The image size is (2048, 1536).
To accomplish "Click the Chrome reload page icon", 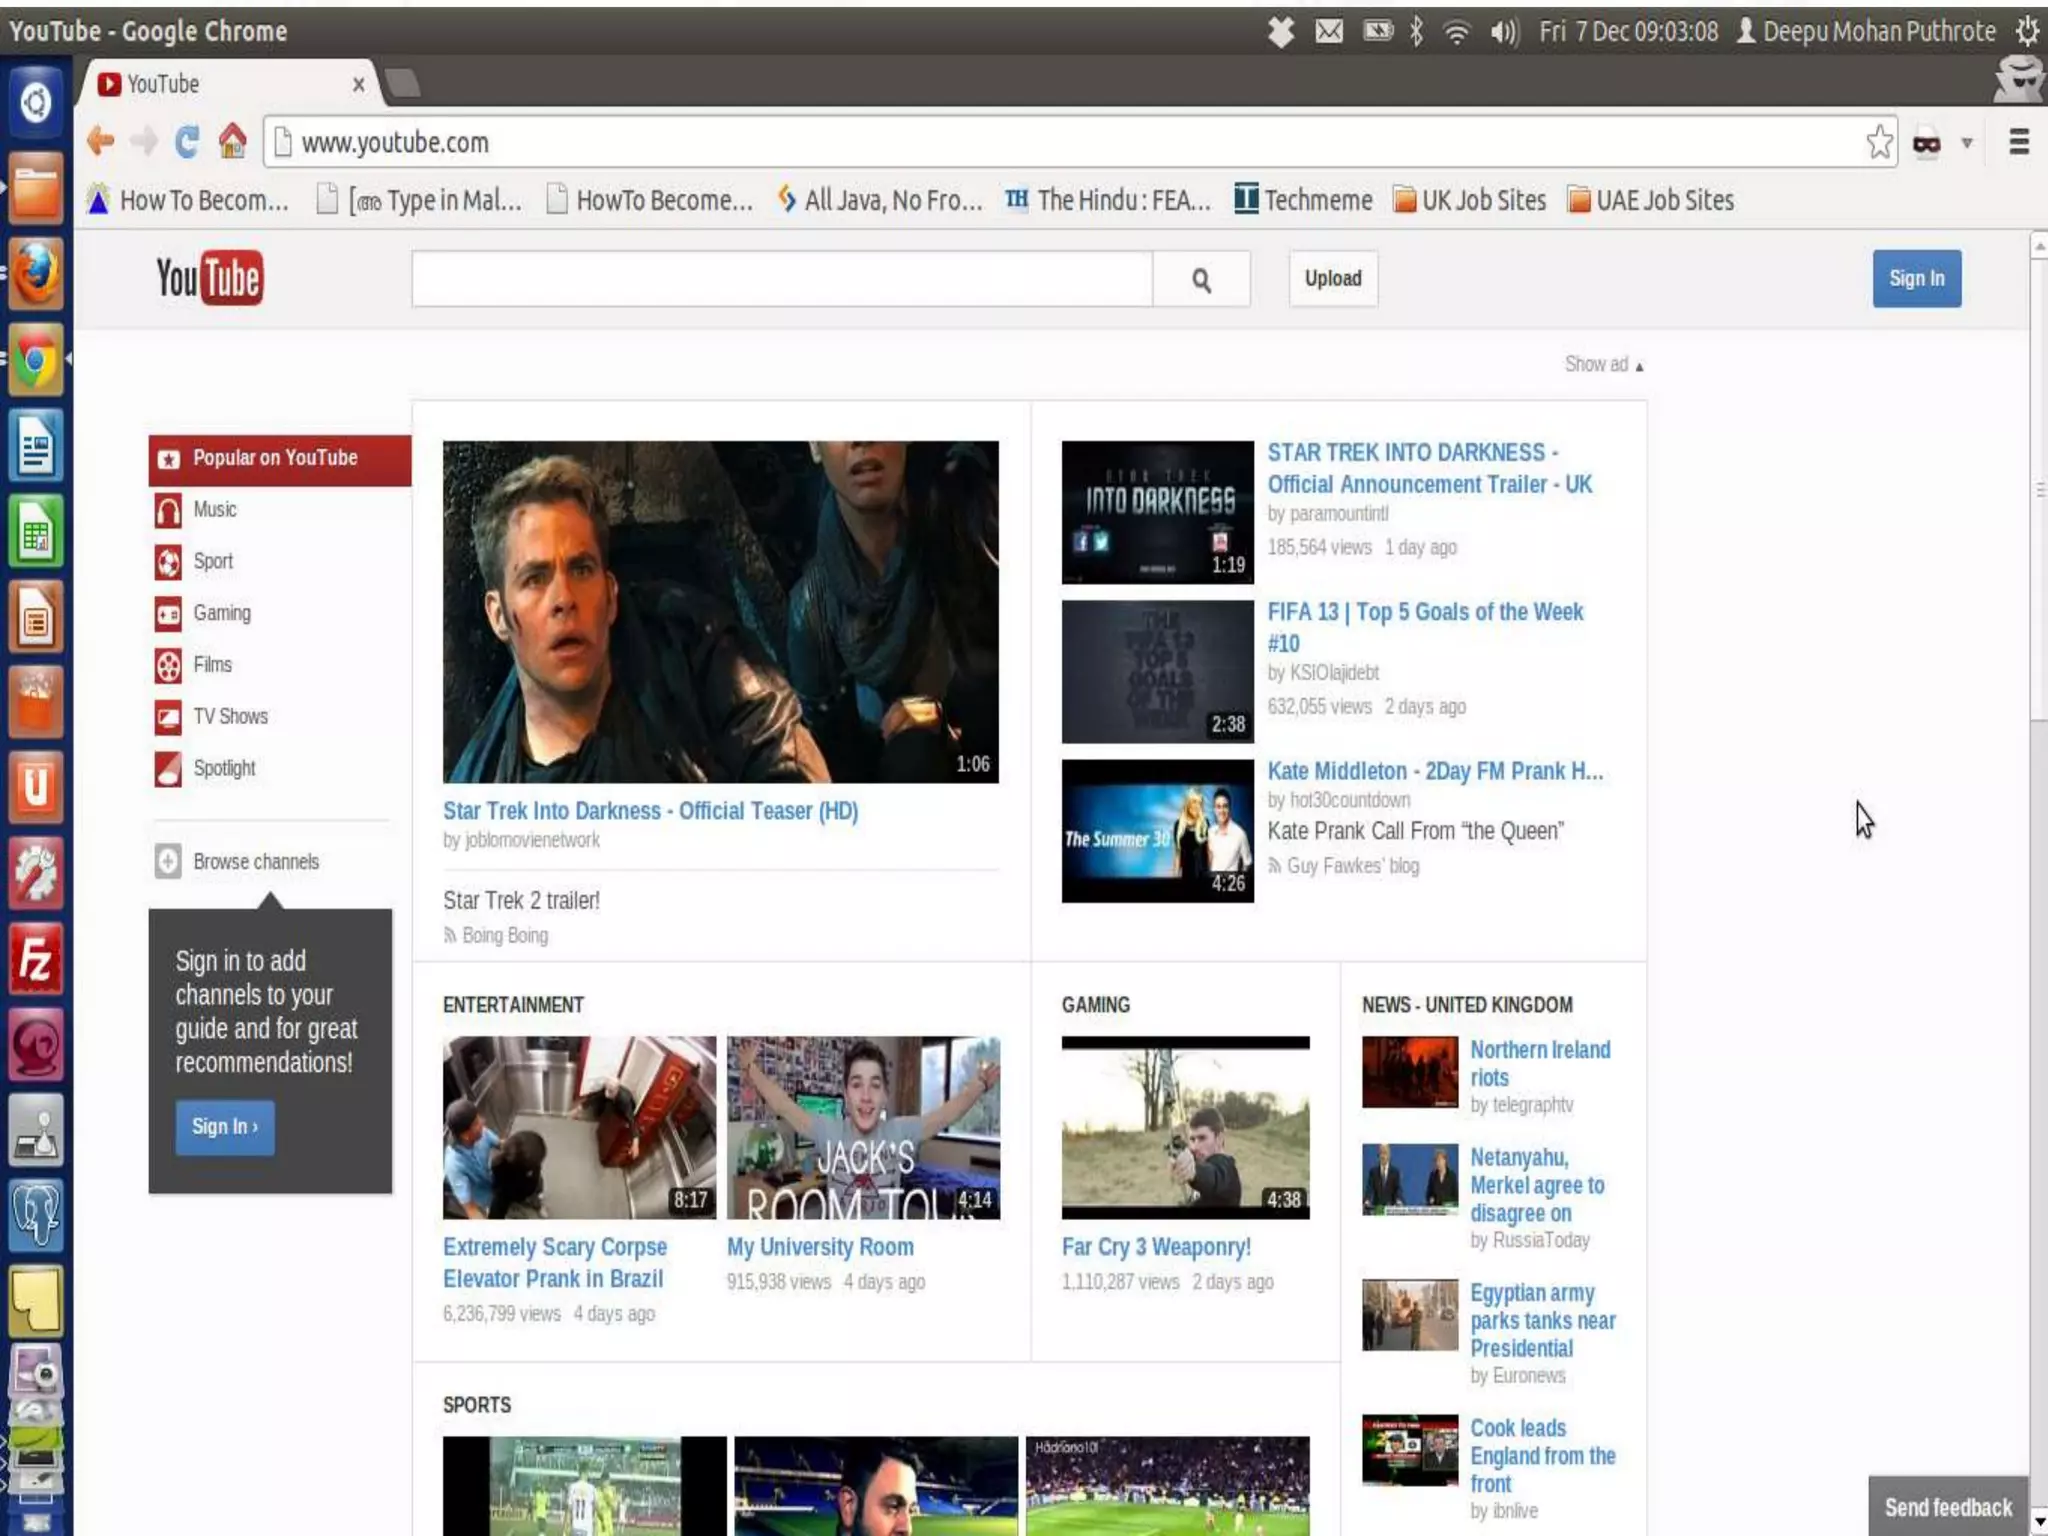I will point(186,142).
